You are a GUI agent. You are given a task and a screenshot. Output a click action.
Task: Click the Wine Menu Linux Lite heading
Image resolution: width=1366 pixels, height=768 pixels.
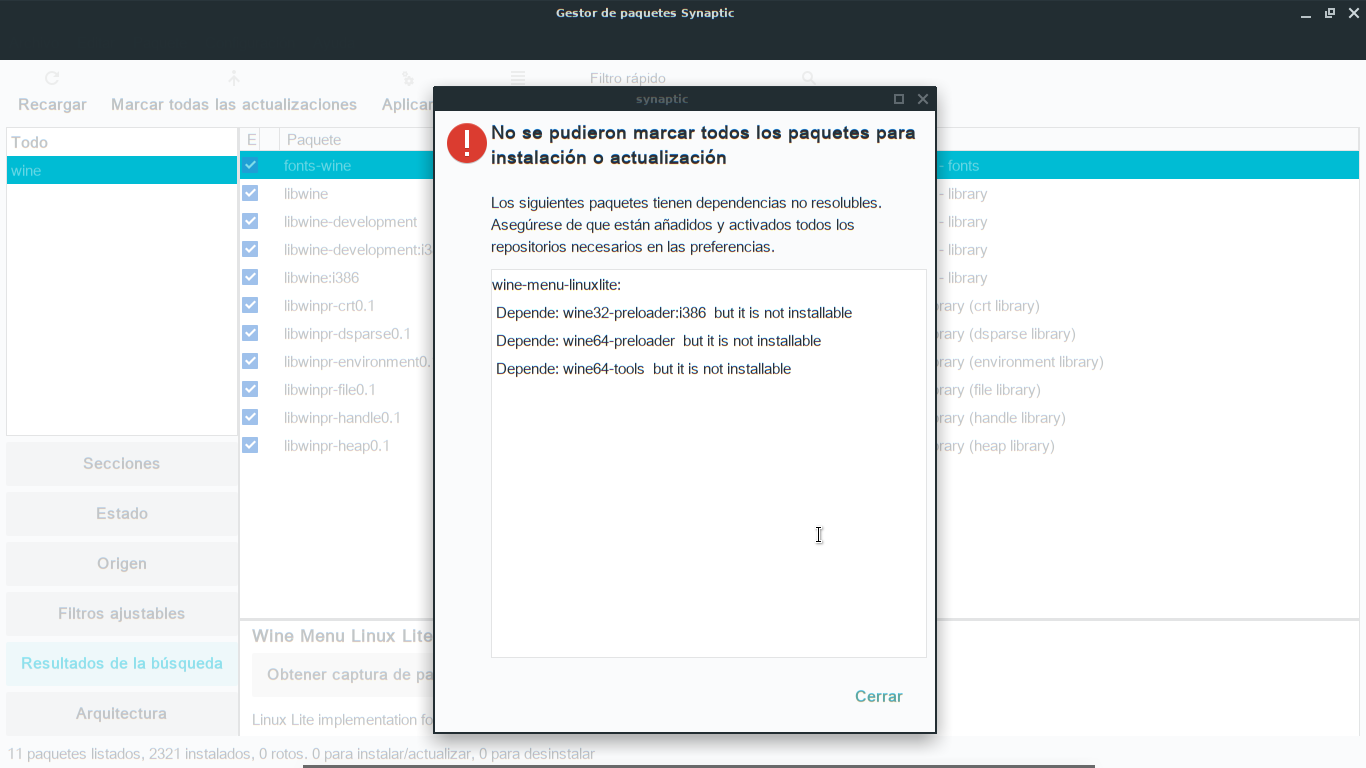tap(342, 635)
